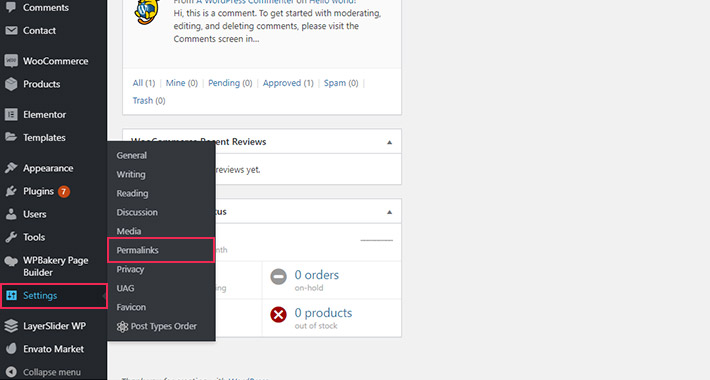Open General settings submenu item
Image resolution: width=710 pixels, height=380 pixels.
click(x=131, y=155)
